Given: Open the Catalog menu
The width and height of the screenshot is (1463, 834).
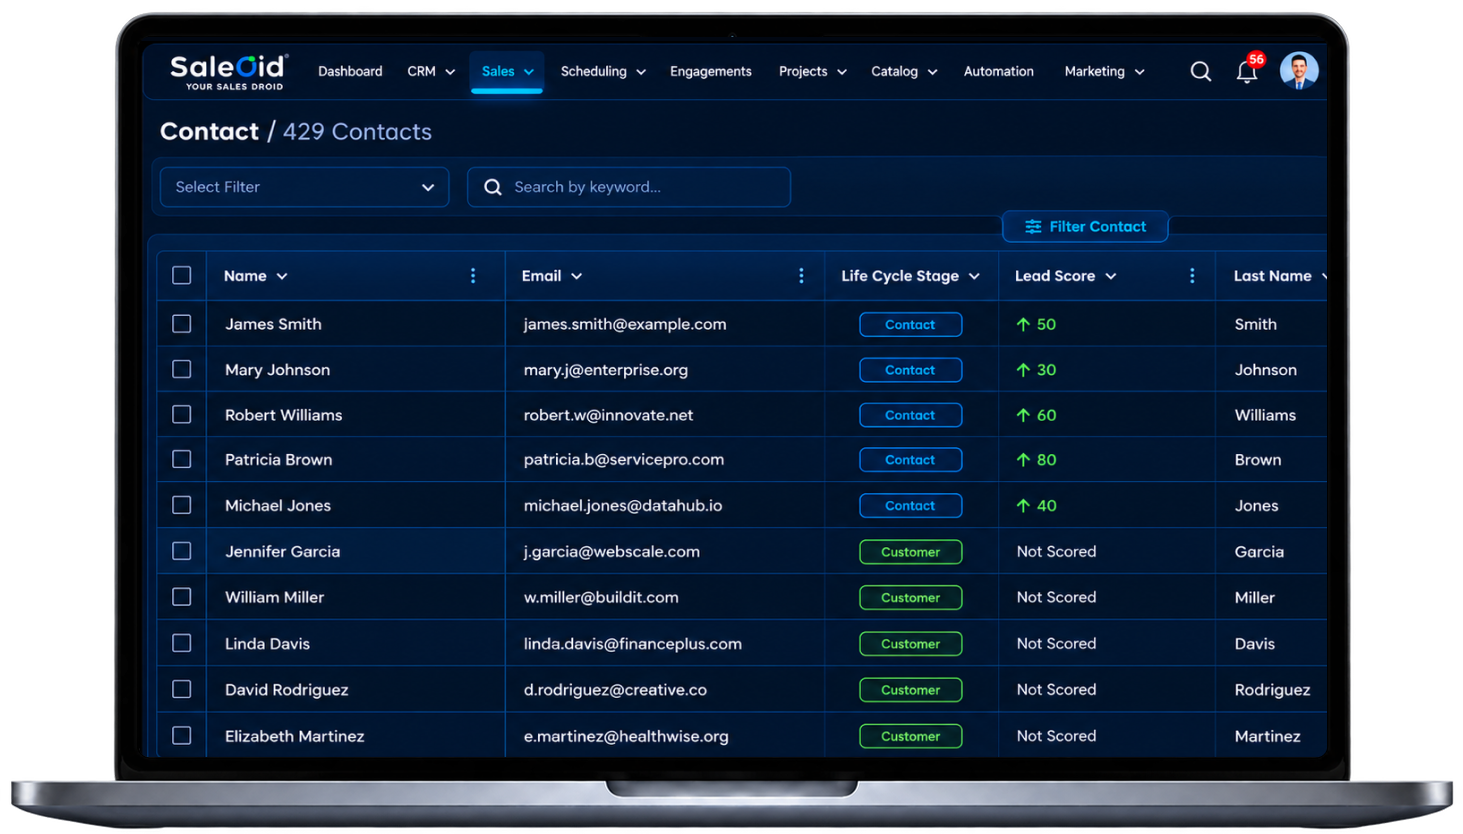Looking at the screenshot, I should [904, 72].
